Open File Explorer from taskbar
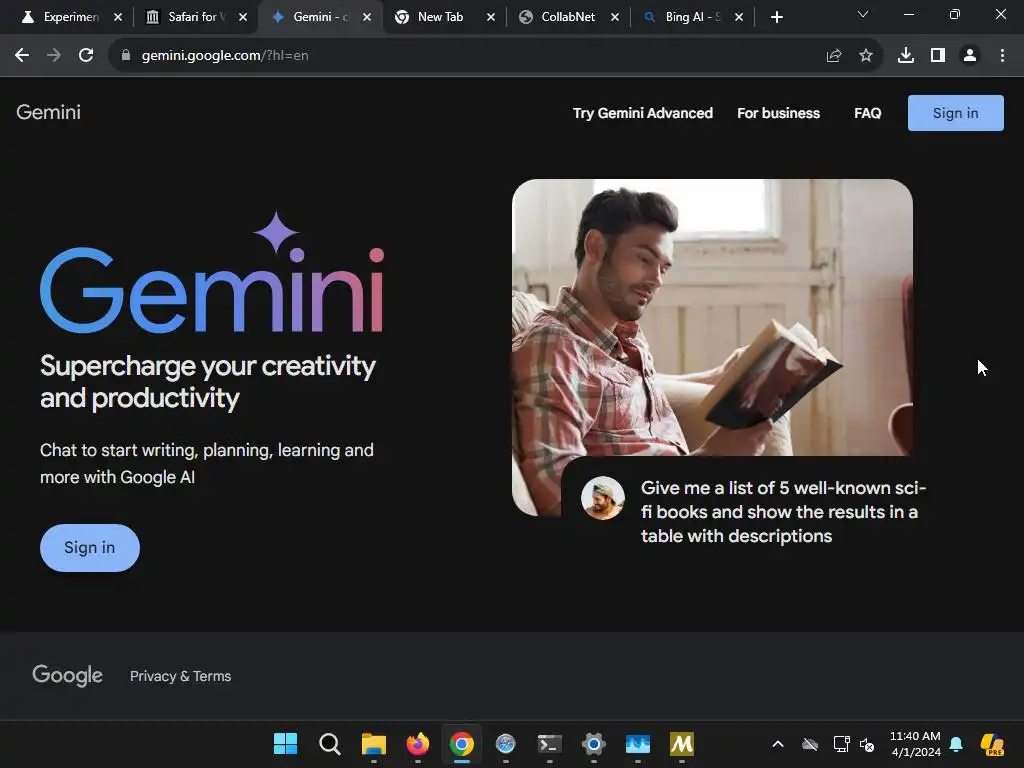The width and height of the screenshot is (1024, 768). click(x=374, y=744)
